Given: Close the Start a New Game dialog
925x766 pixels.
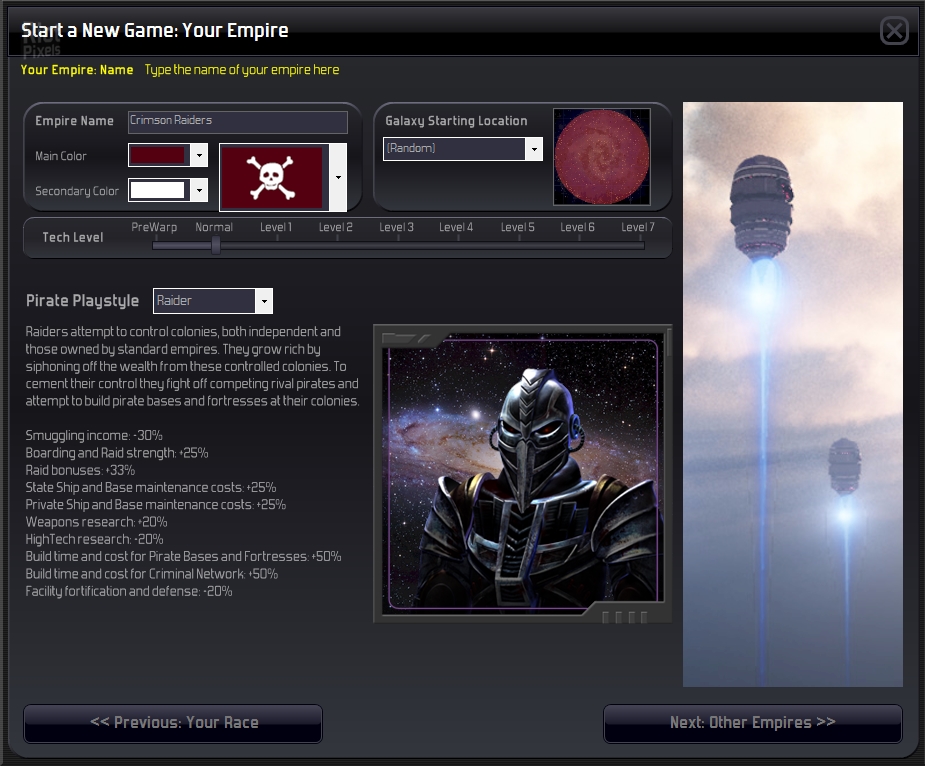Looking at the screenshot, I should click(x=894, y=31).
